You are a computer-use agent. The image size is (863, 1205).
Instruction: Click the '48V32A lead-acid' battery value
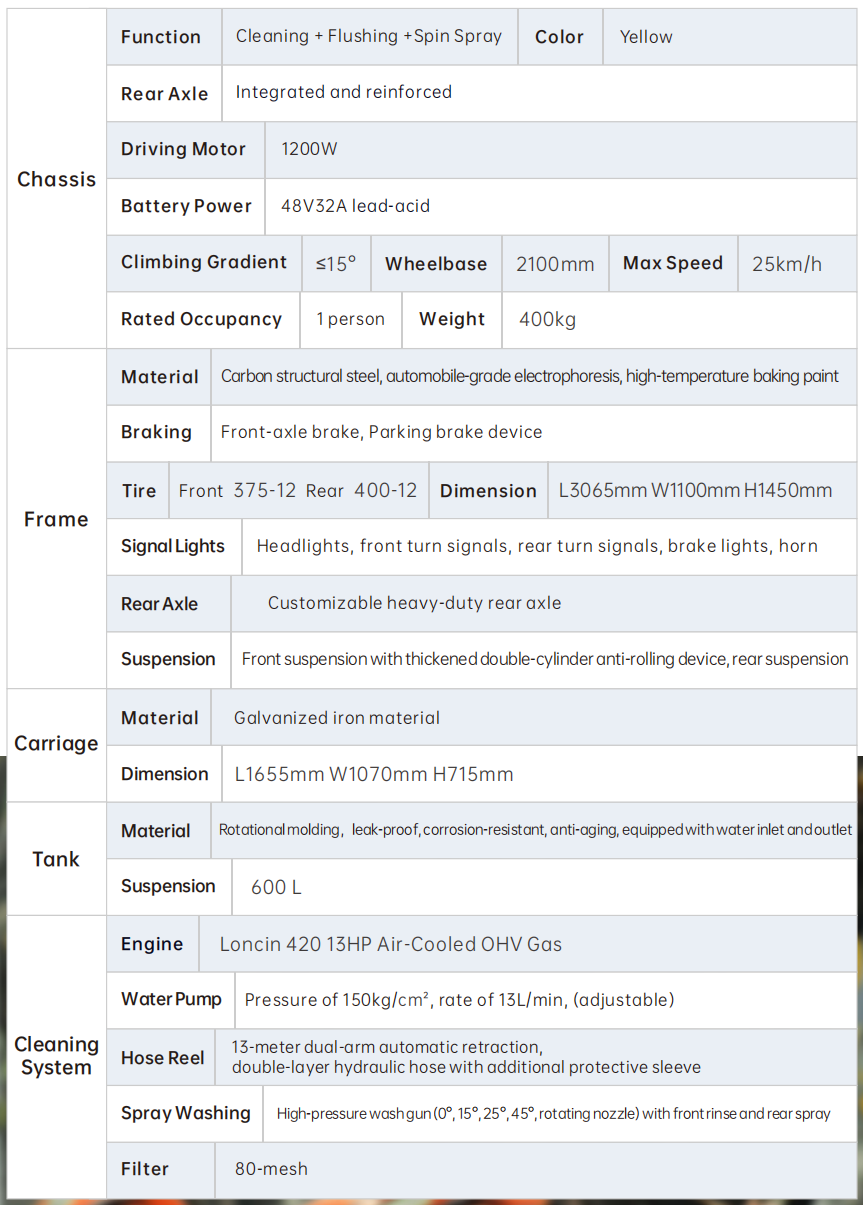[x=355, y=207]
